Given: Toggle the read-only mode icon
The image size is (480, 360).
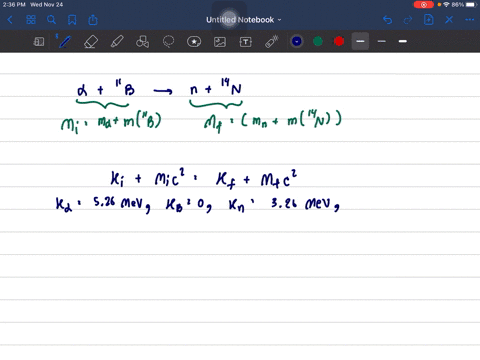Looking at the screenshot, I should 39,42.
